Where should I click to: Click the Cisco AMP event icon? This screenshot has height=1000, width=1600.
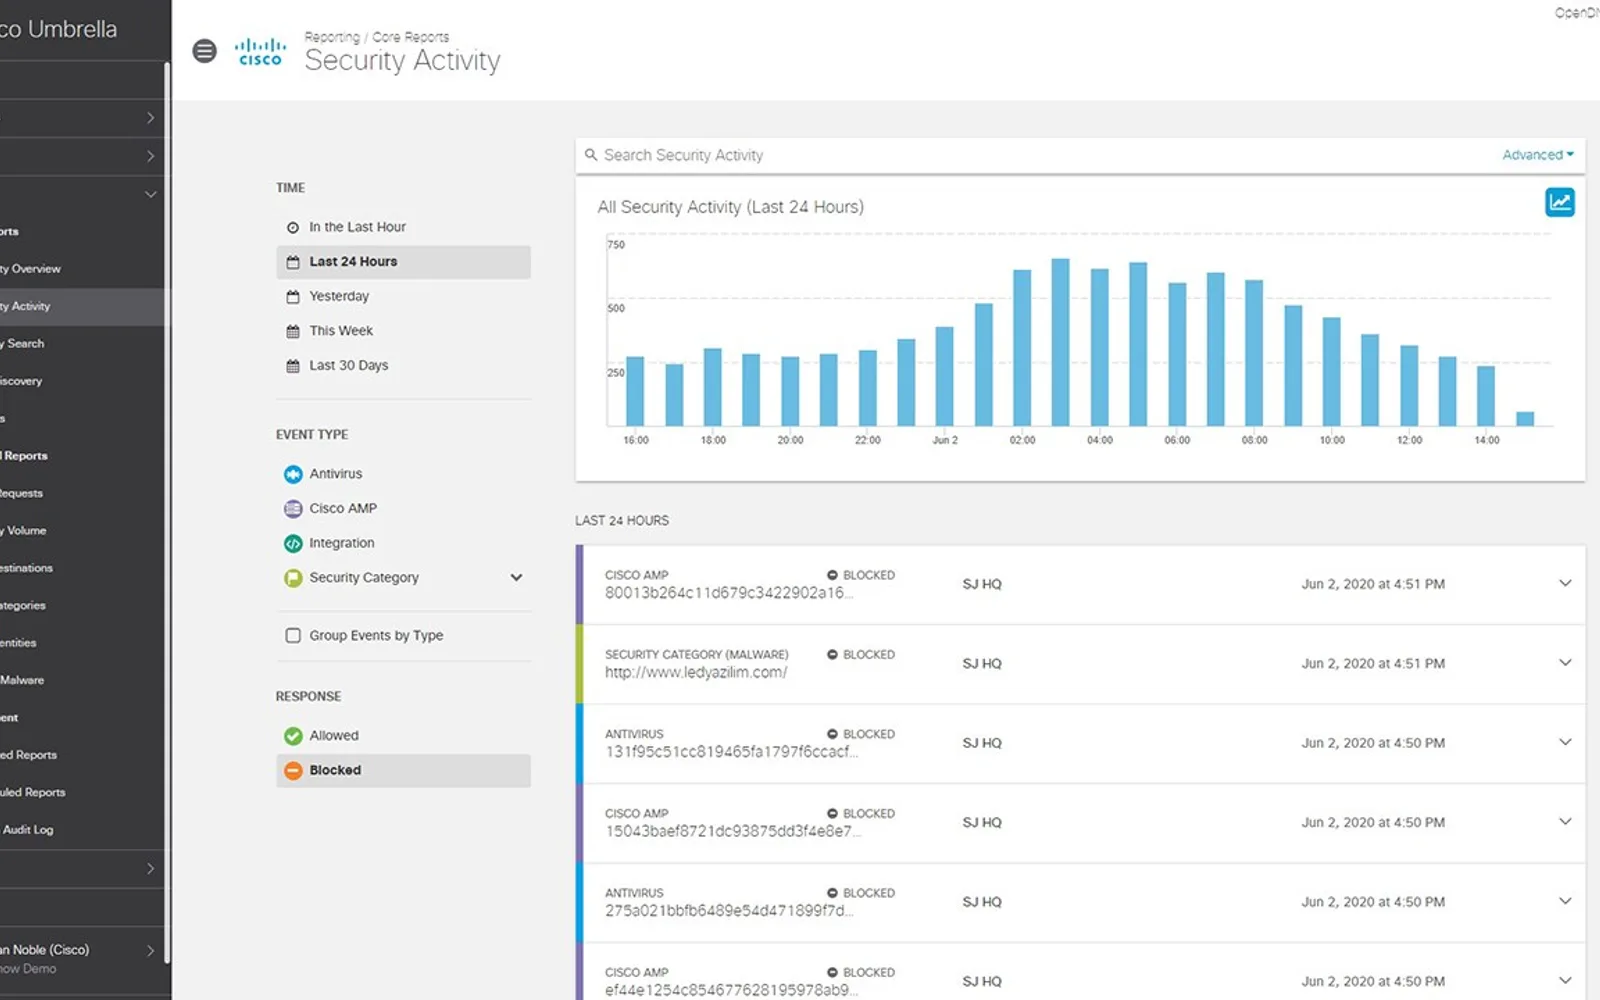[x=293, y=509]
